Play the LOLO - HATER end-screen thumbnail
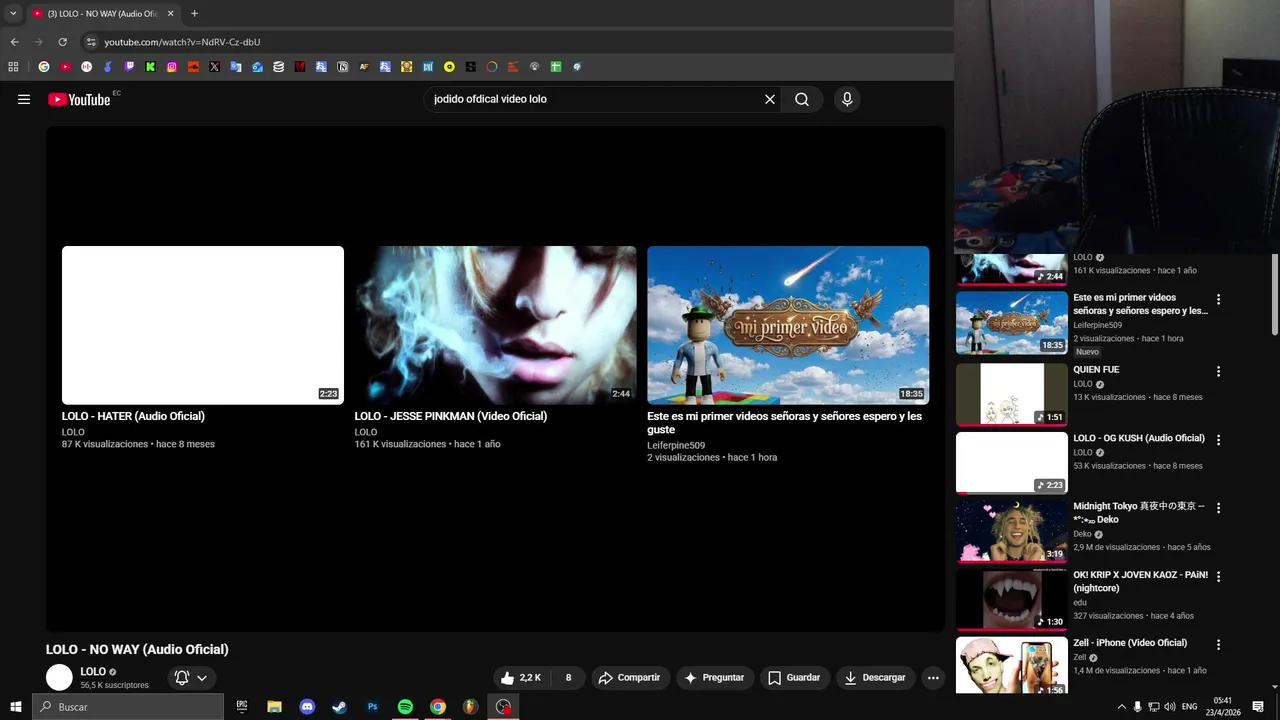The height and width of the screenshot is (720, 1280). click(203, 325)
